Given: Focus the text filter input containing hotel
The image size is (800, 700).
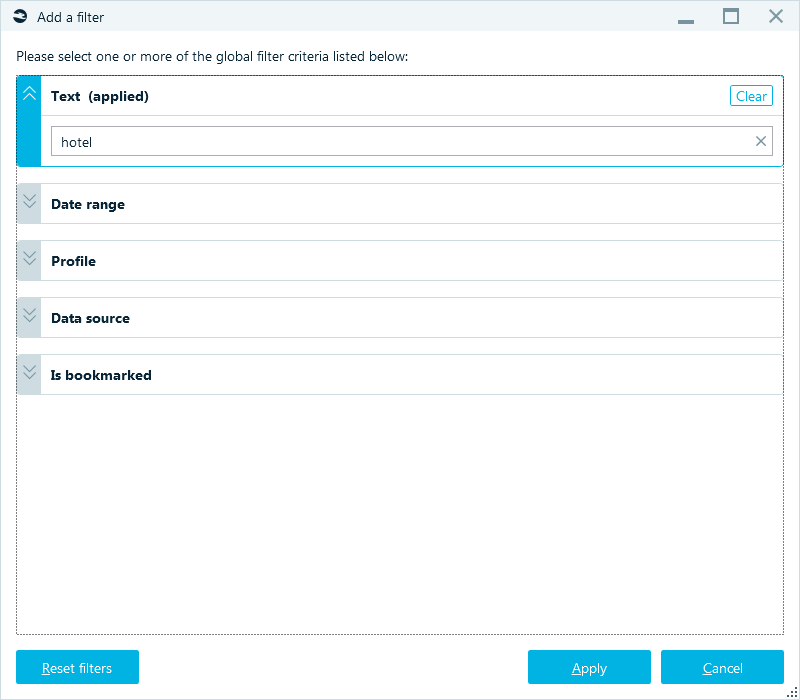Looking at the screenshot, I should point(412,141).
